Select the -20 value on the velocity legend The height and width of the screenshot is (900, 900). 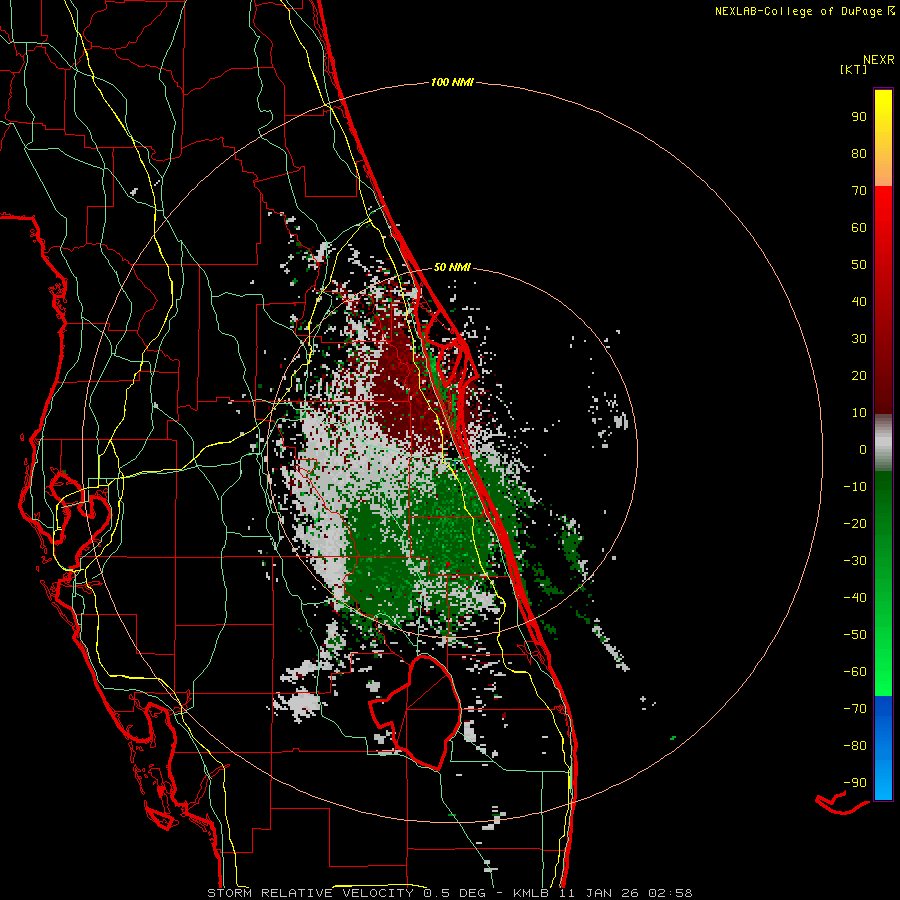tap(855, 524)
